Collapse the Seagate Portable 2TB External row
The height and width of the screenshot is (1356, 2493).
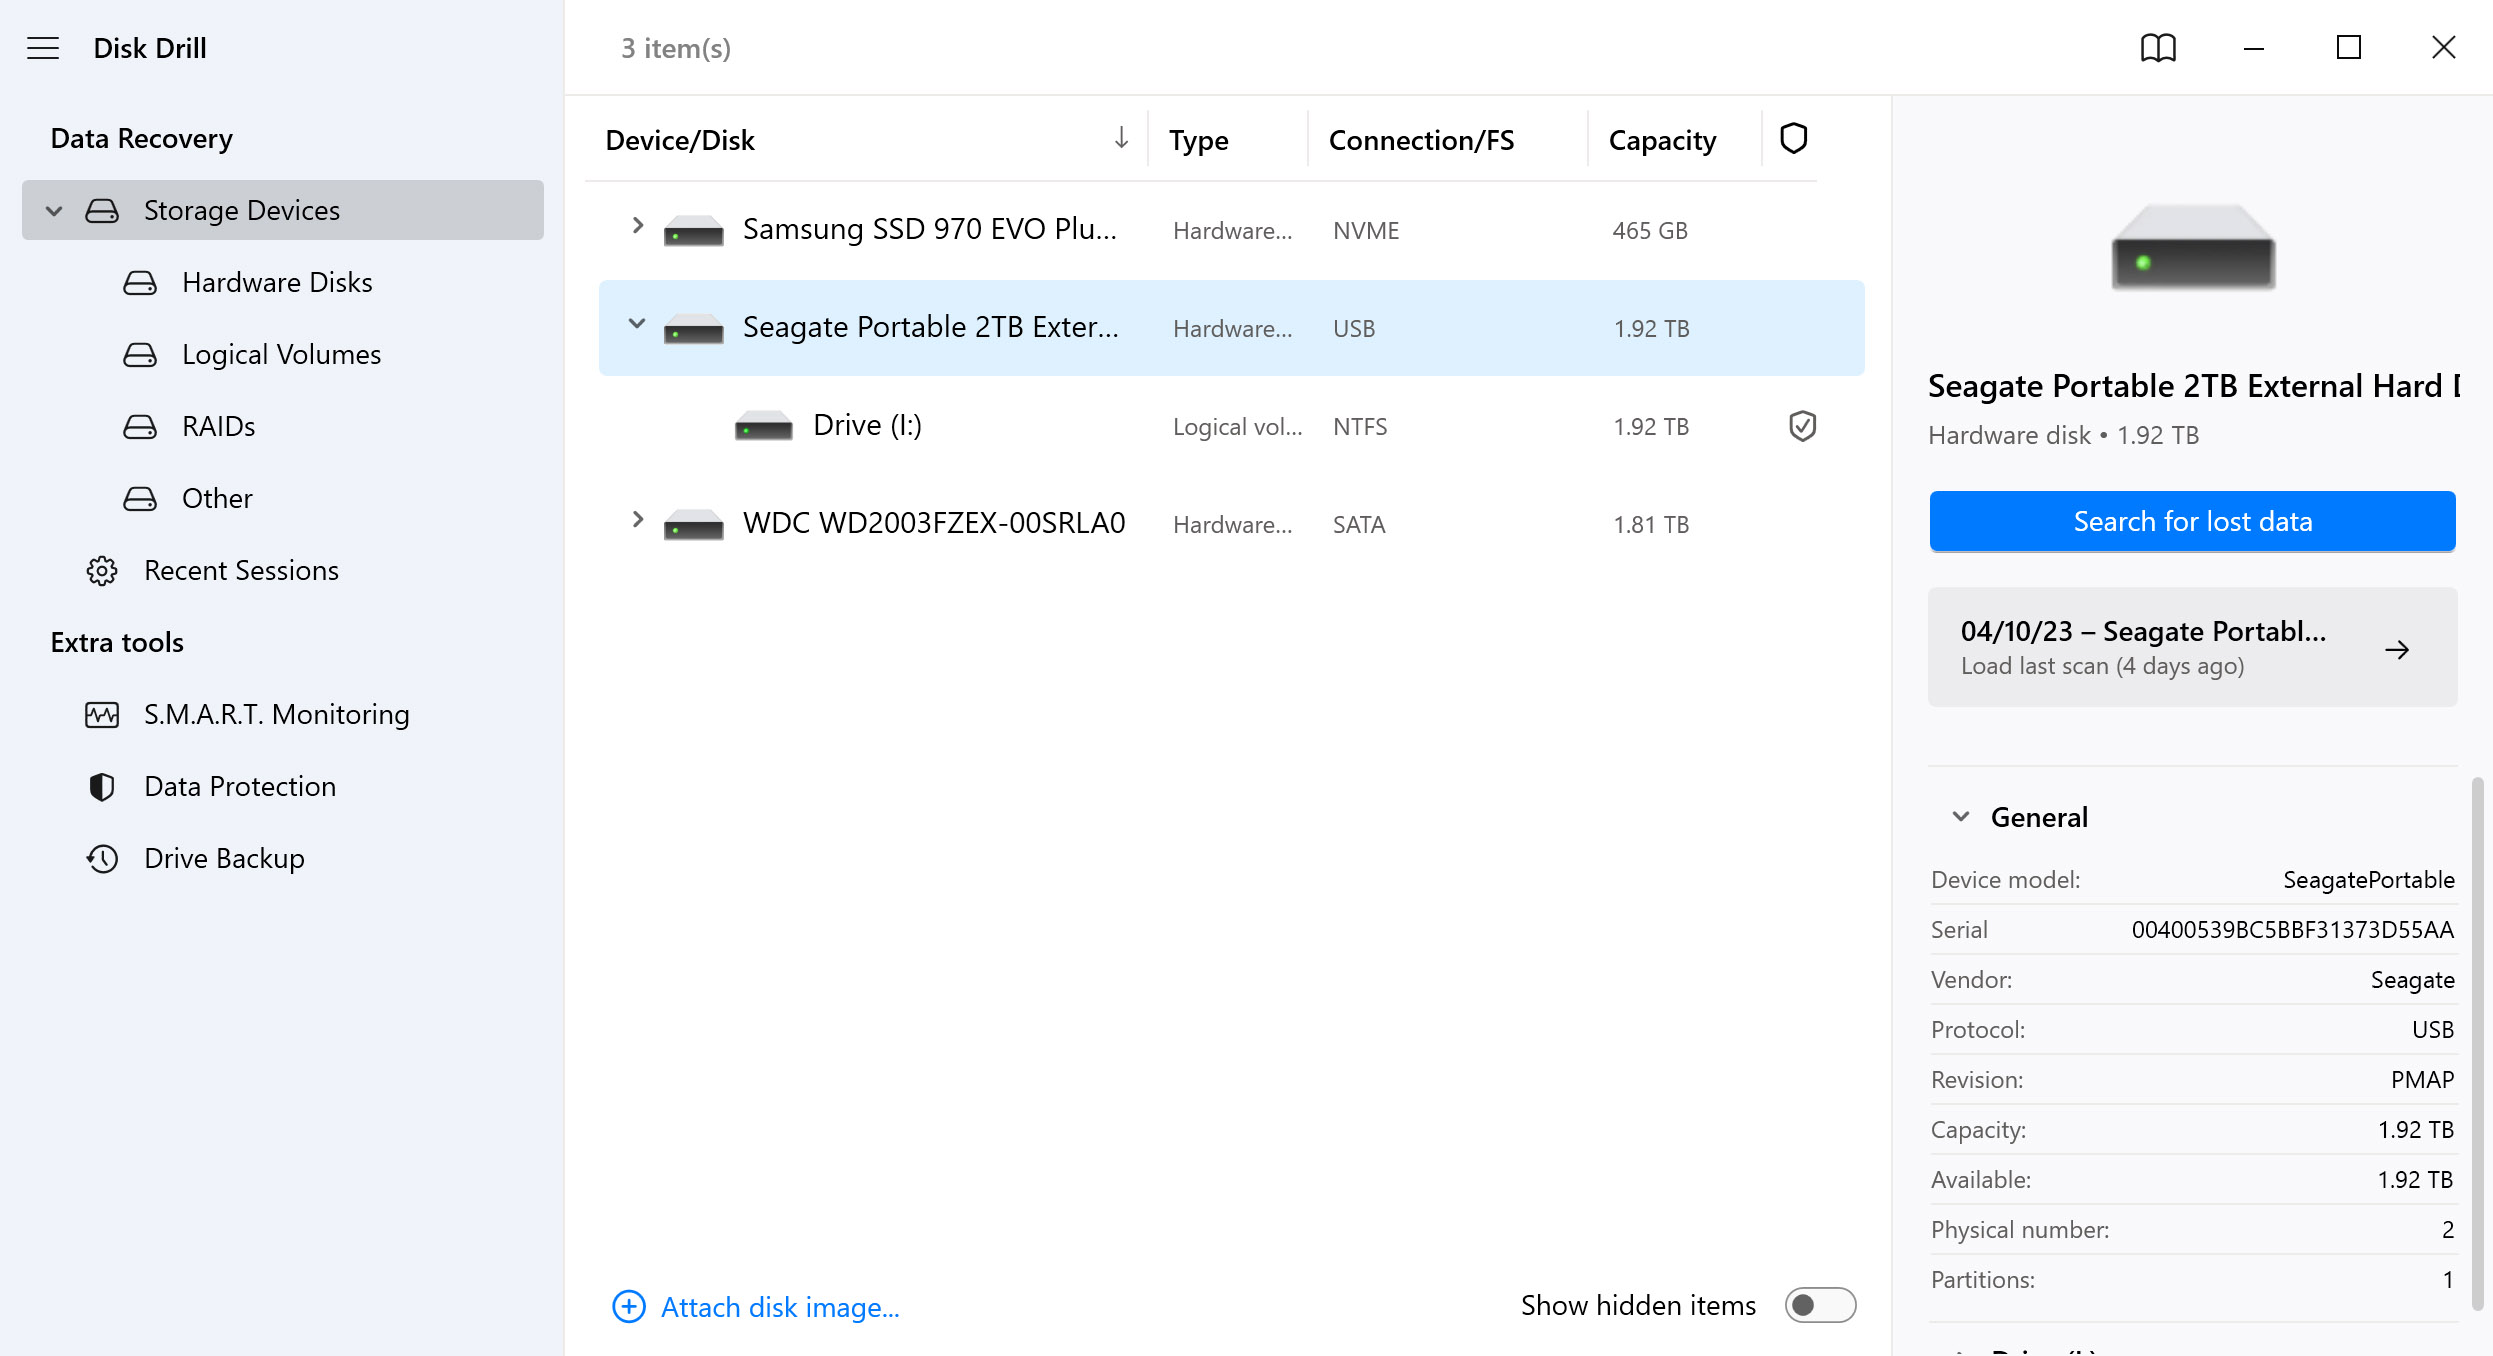636,326
